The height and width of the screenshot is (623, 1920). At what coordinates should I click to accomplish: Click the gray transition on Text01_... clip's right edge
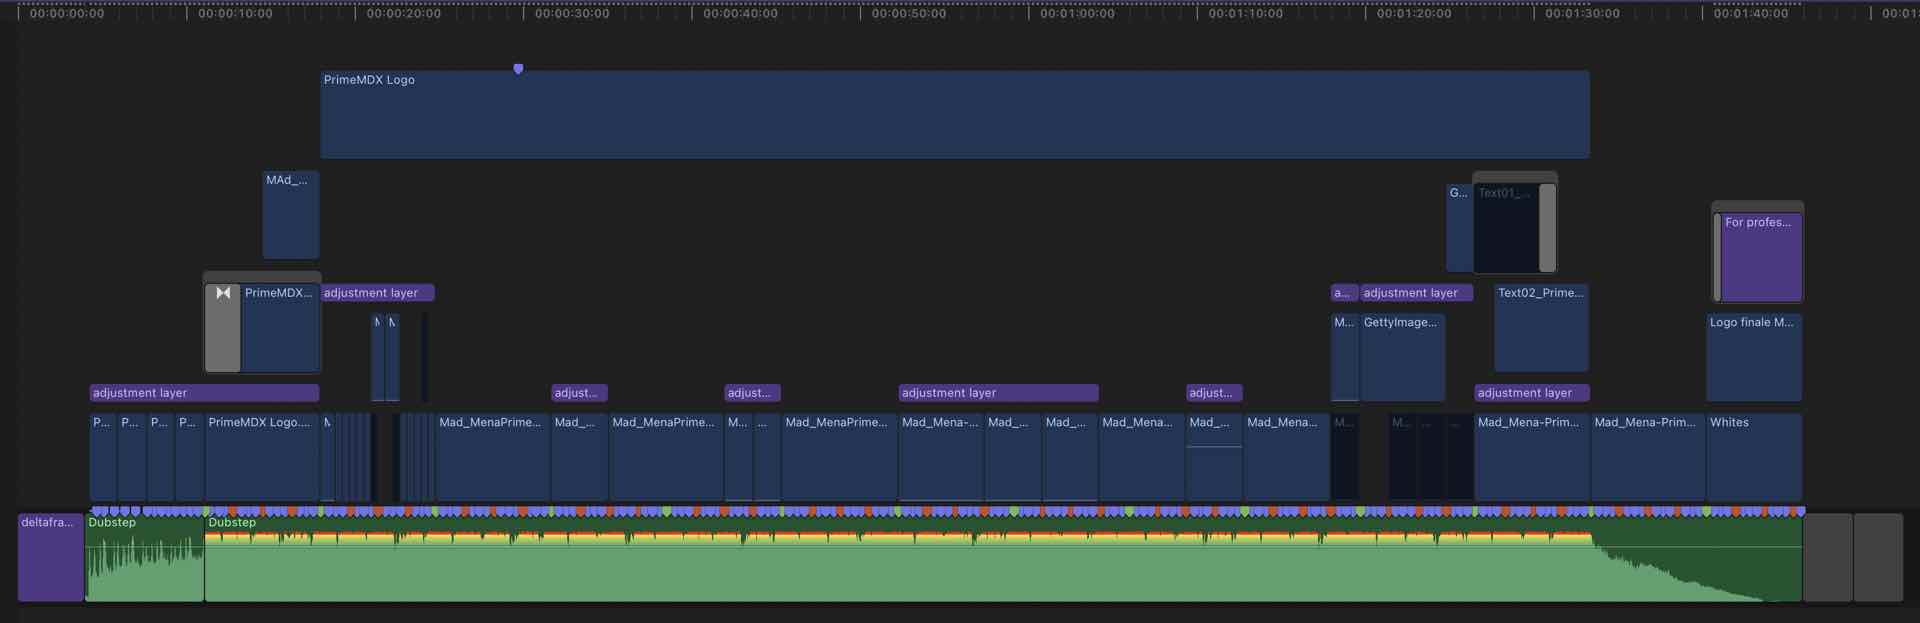coord(1547,228)
